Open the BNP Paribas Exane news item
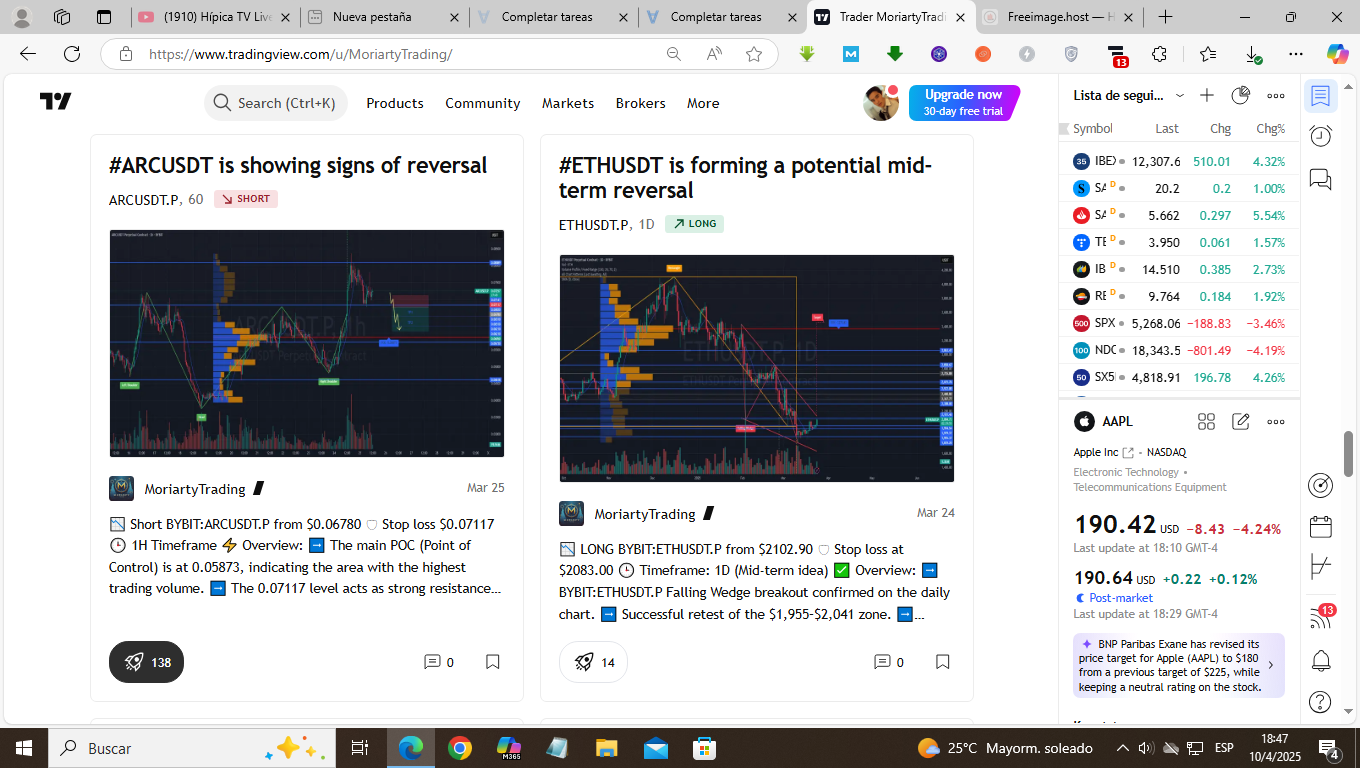Viewport: 1360px width, 768px height. (x=1179, y=665)
